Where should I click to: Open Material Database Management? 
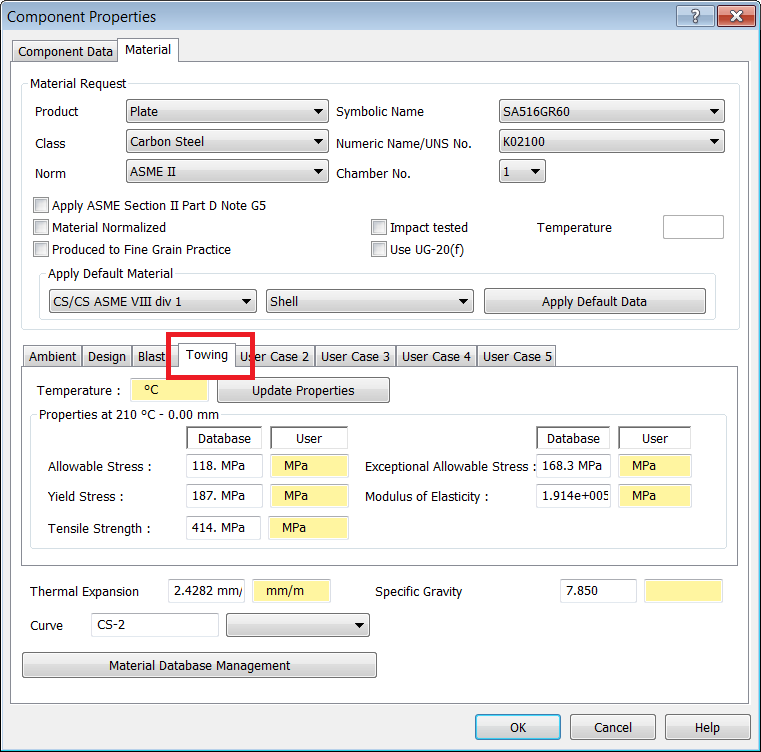[x=199, y=666]
